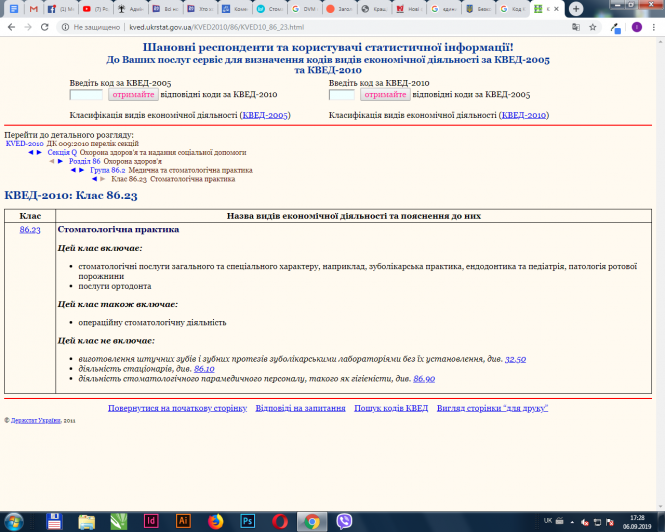Open Photoshop from the taskbar
The width and height of the screenshot is (665, 532).
(x=247, y=520)
